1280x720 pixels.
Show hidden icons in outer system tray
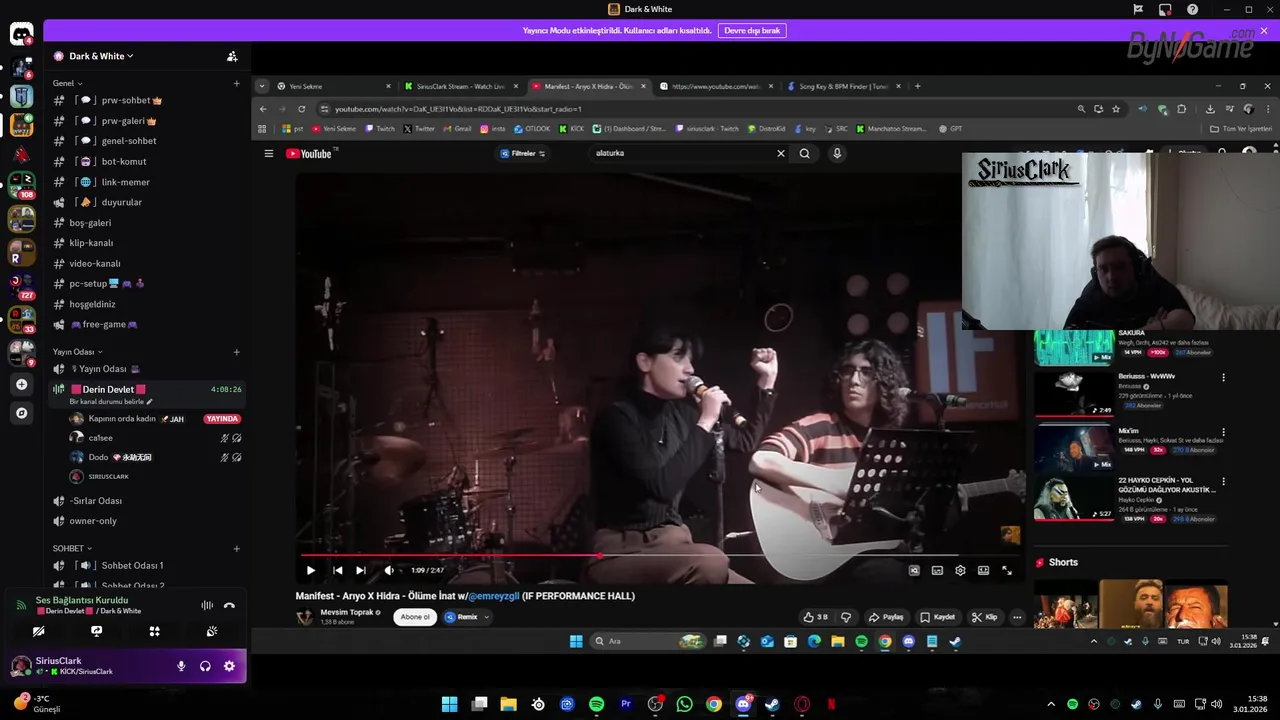[1050, 704]
